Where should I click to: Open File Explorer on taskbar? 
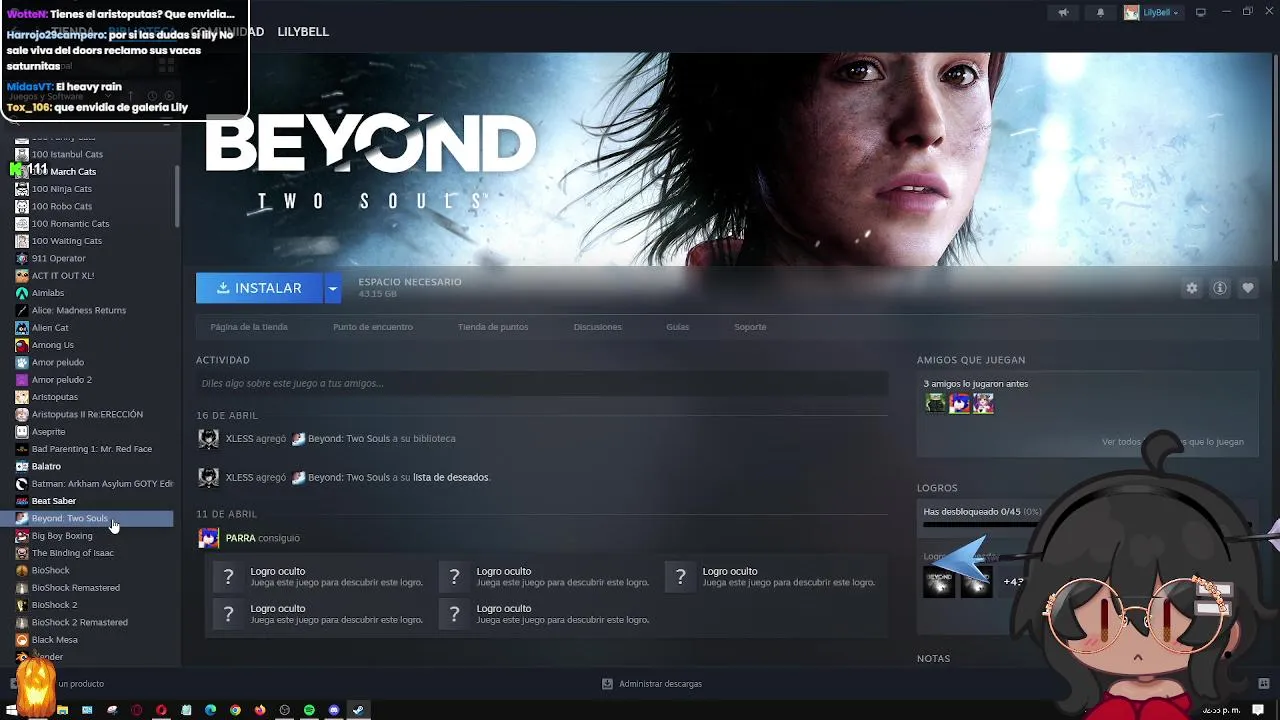[63, 710]
